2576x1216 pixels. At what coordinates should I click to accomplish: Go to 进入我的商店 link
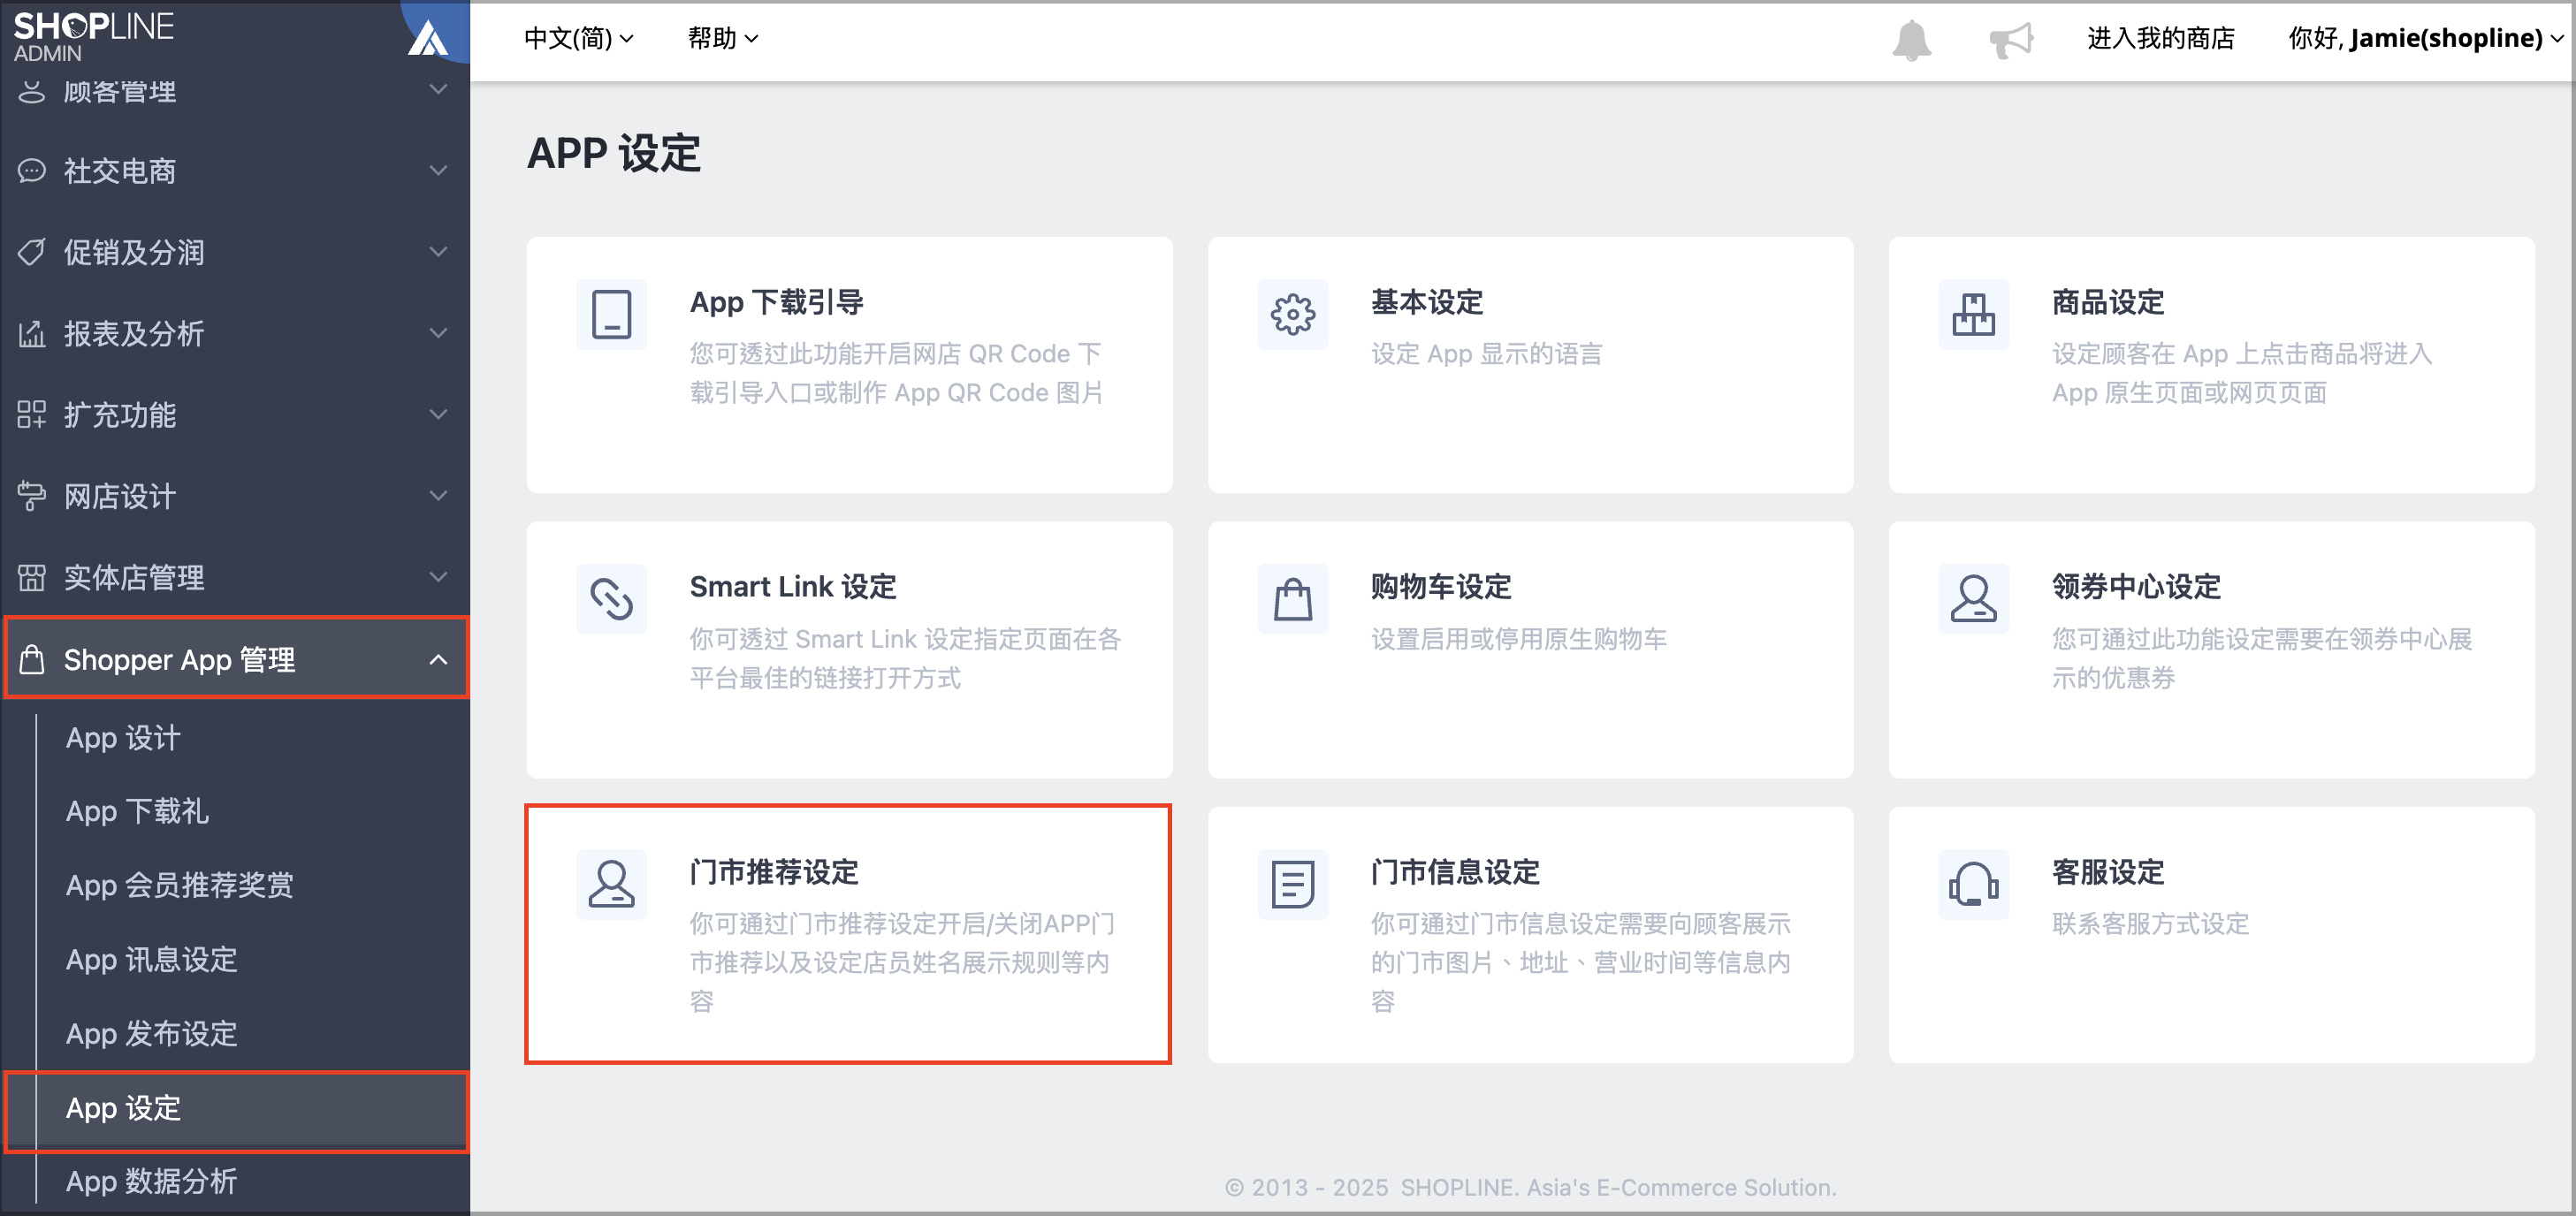pyautogui.click(x=2160, y=38)
